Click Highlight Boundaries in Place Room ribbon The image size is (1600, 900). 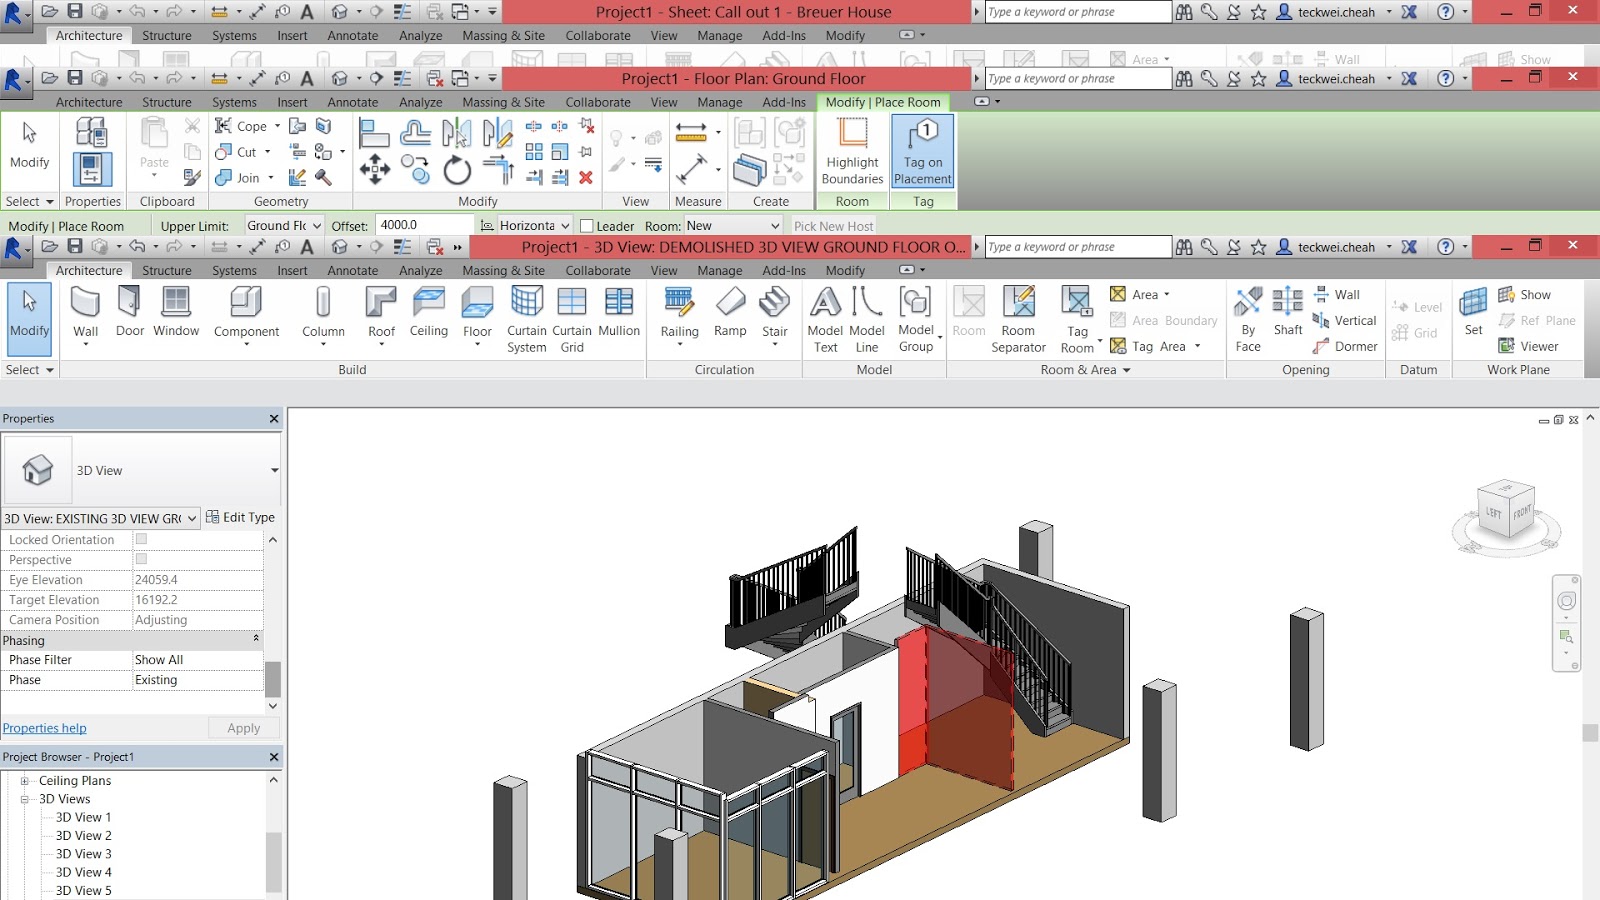tap(852, 152)
